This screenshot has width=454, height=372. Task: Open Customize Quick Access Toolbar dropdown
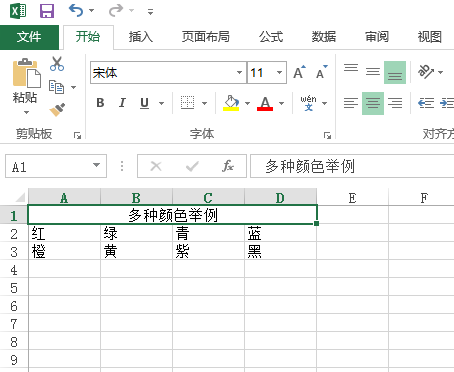point(151,12)
